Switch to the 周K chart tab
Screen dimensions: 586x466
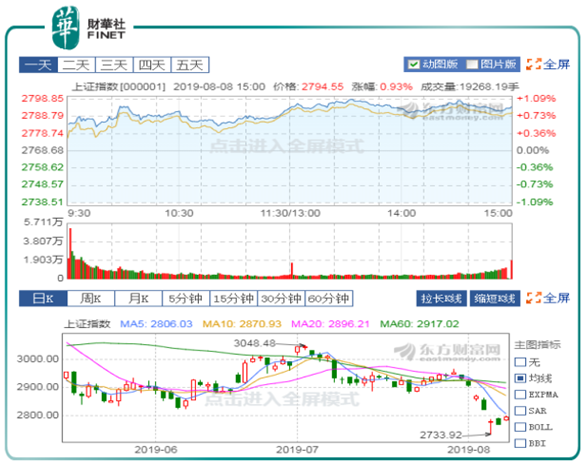tap(91, 299)
